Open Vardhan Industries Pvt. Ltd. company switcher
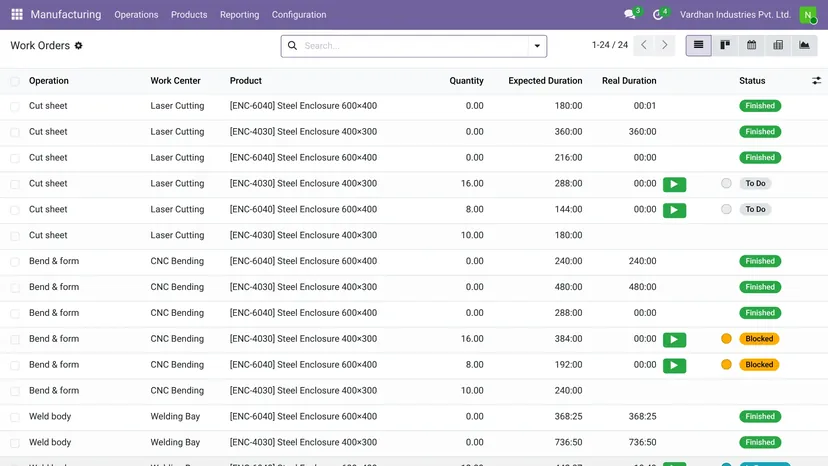The height and width of the screenshot is (466, 828). coord(735,15)
